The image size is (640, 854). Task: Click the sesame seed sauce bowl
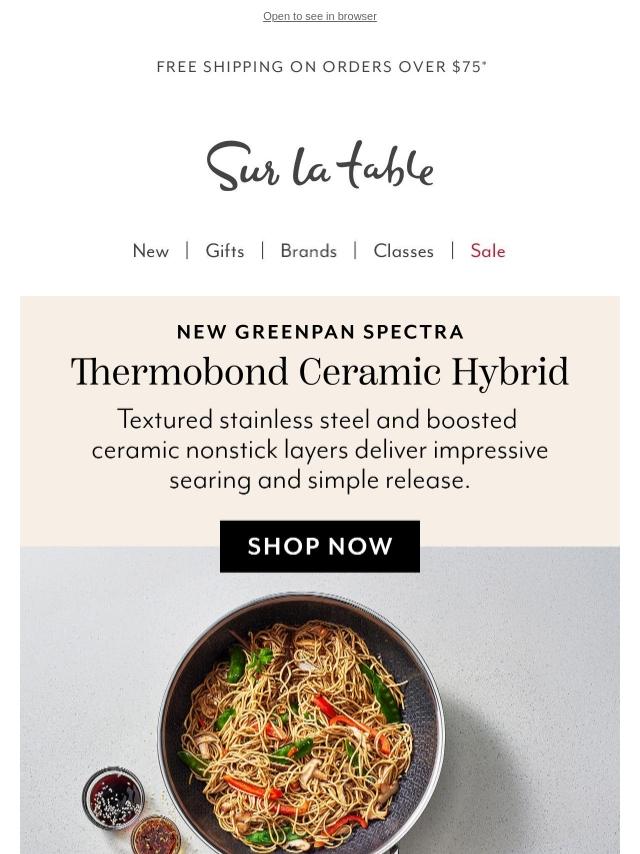coord(112,799)
